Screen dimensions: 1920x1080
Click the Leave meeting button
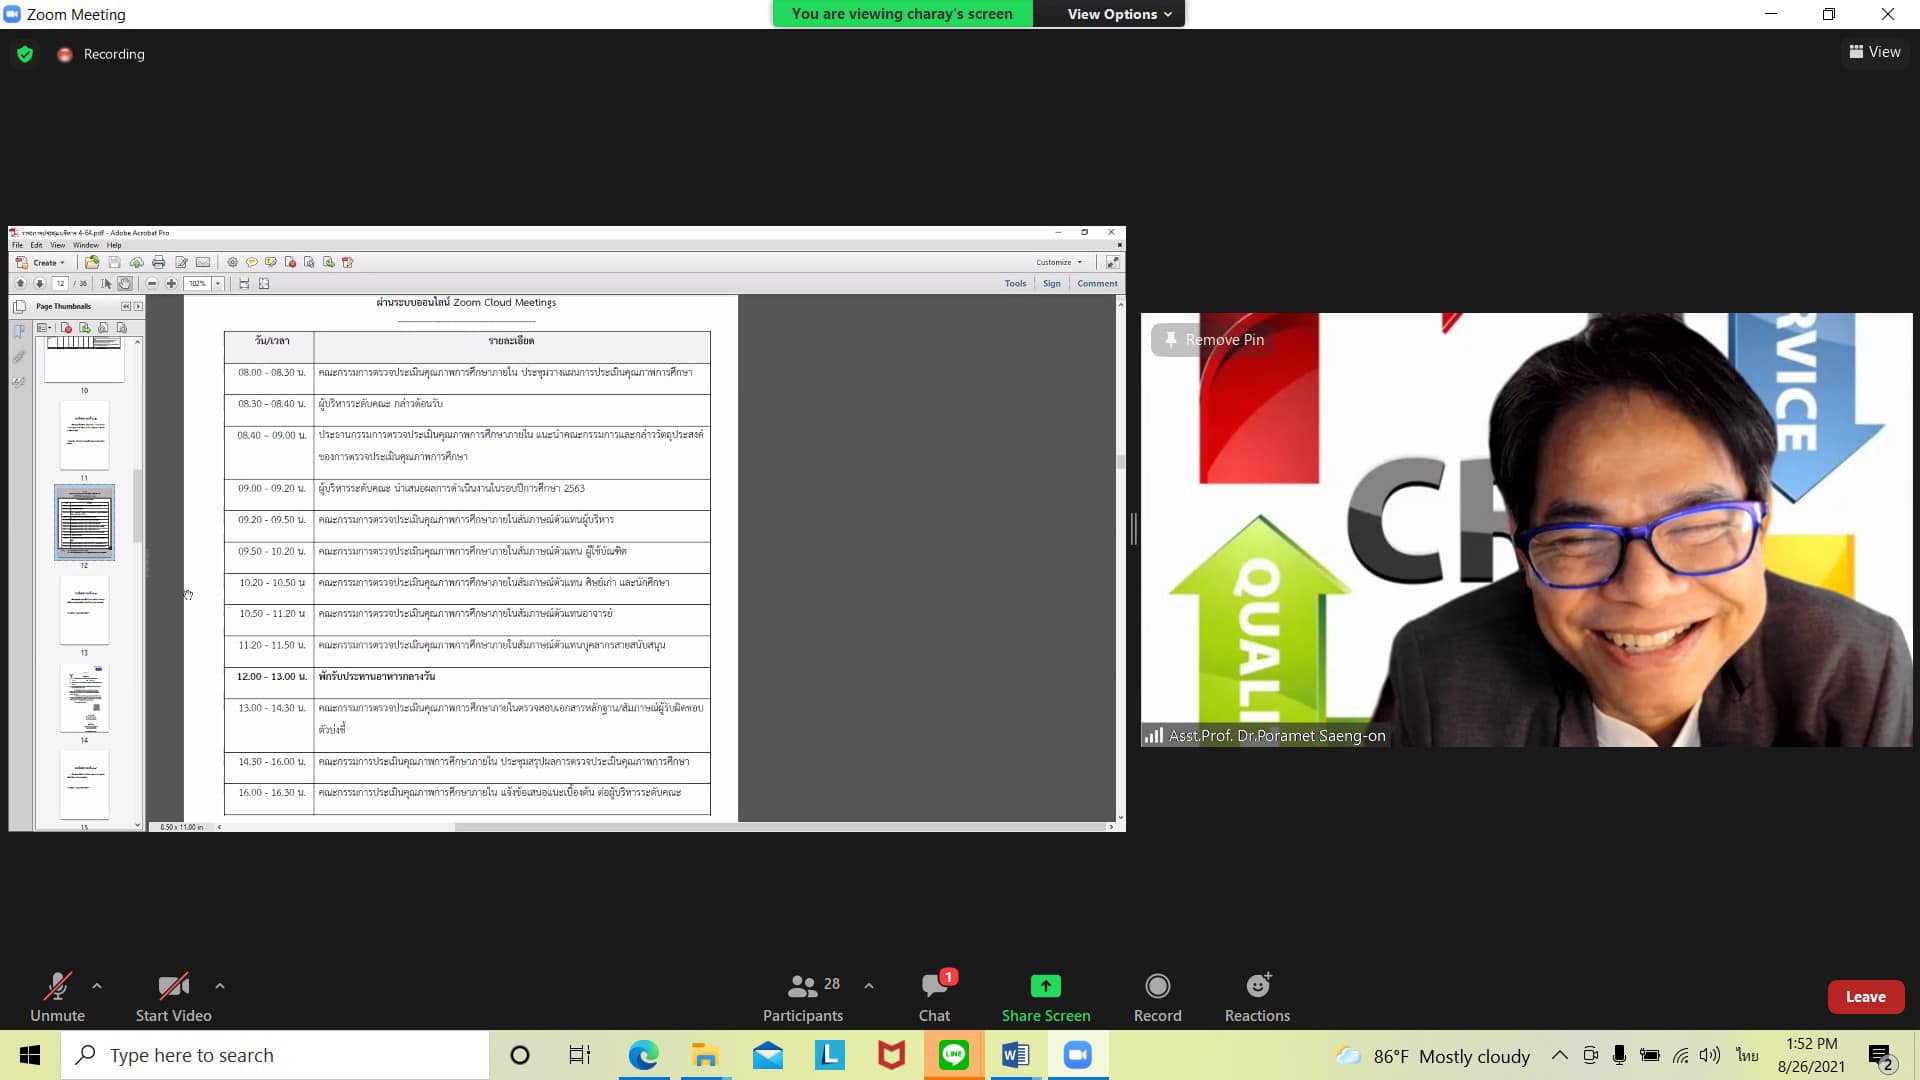click(1865, 997)
